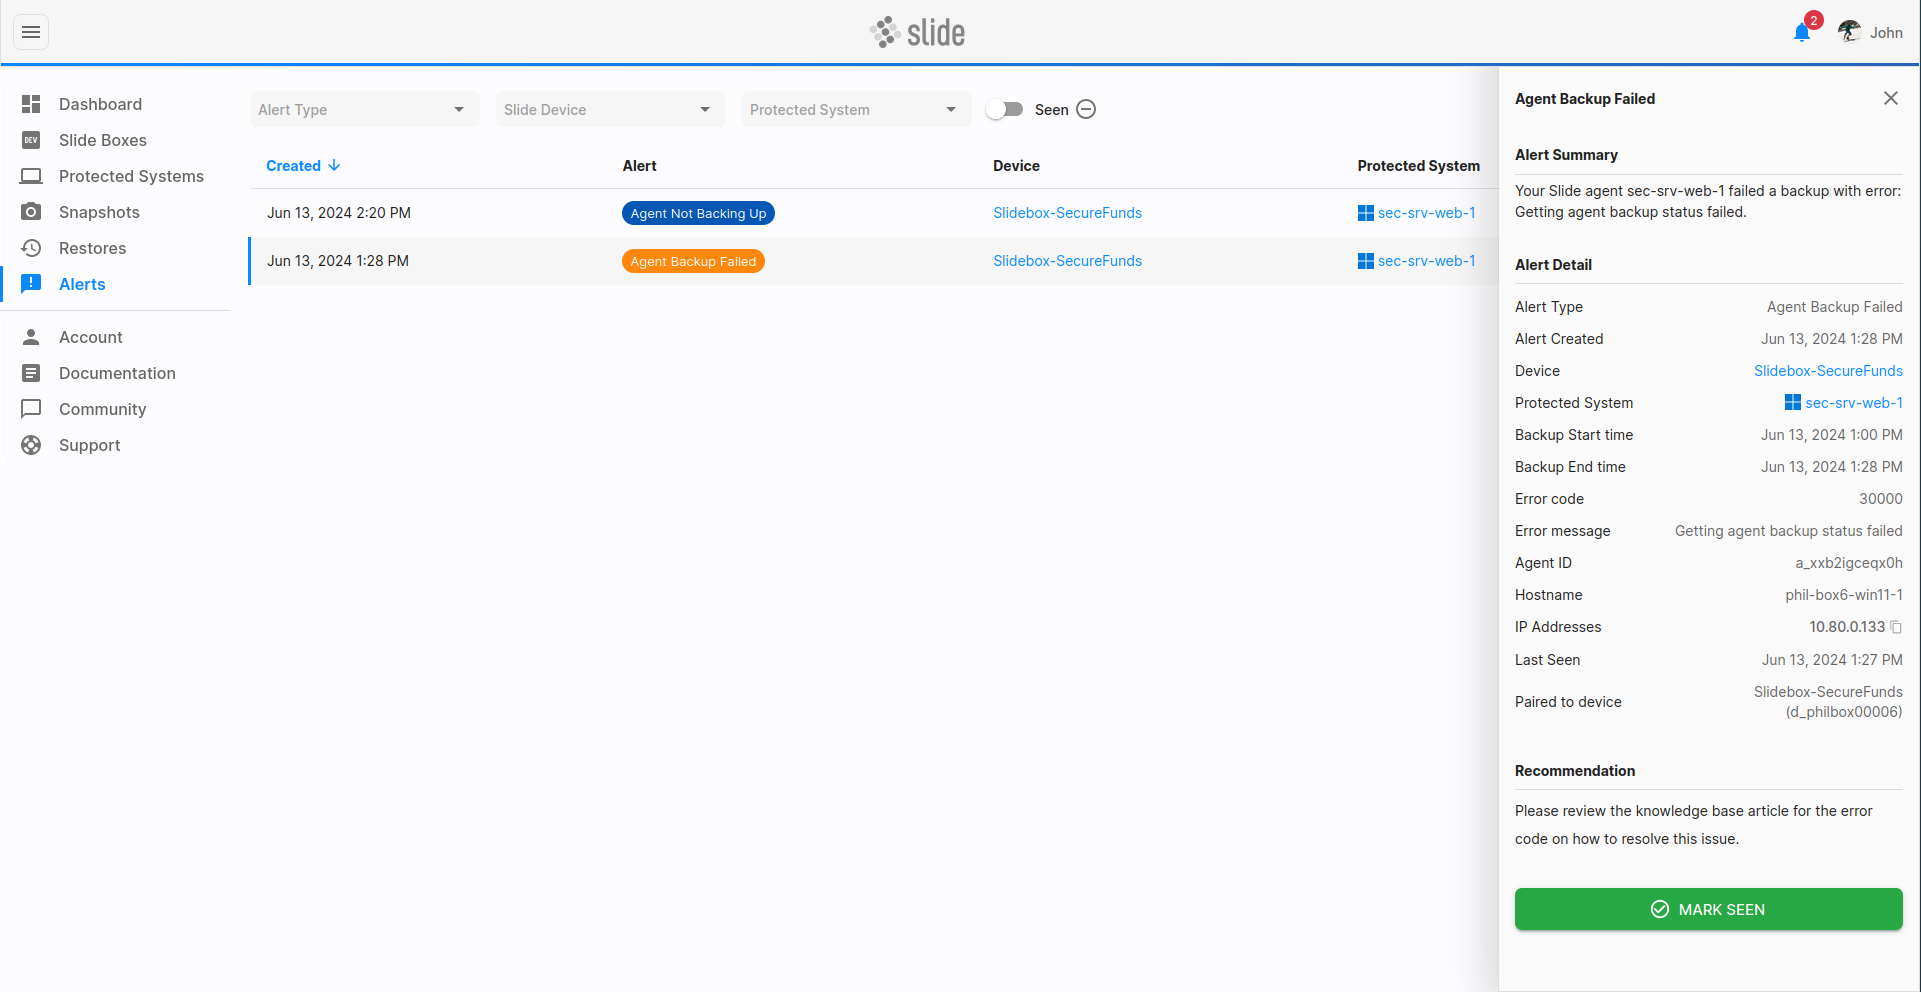Viewport: 1921px width, 992px height.
Task: Click the Alert column header
Action: [639, 166]
